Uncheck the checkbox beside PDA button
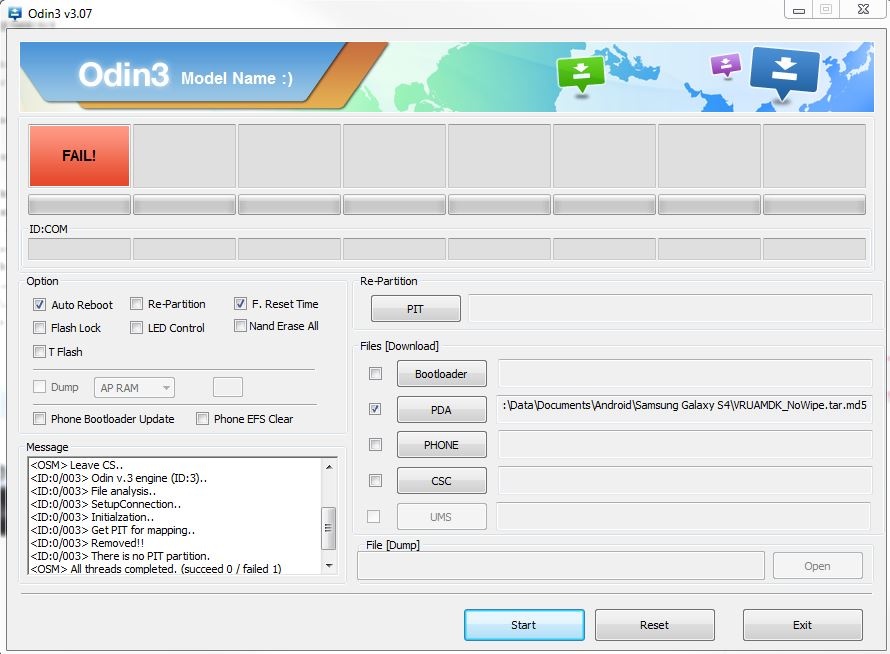890x654 pixels. click(375, 409)
